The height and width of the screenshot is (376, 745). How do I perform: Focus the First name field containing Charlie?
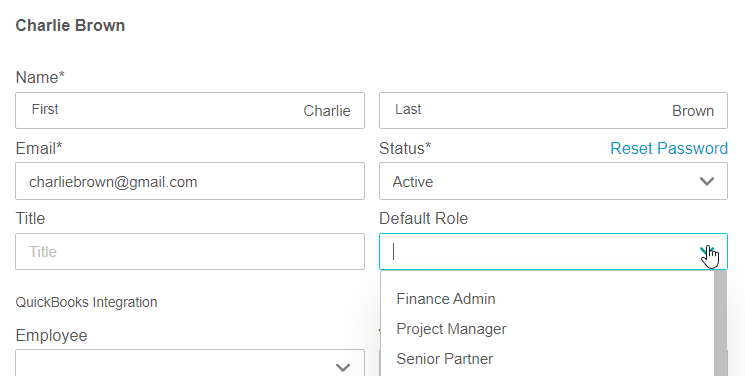tap(190, 110)
